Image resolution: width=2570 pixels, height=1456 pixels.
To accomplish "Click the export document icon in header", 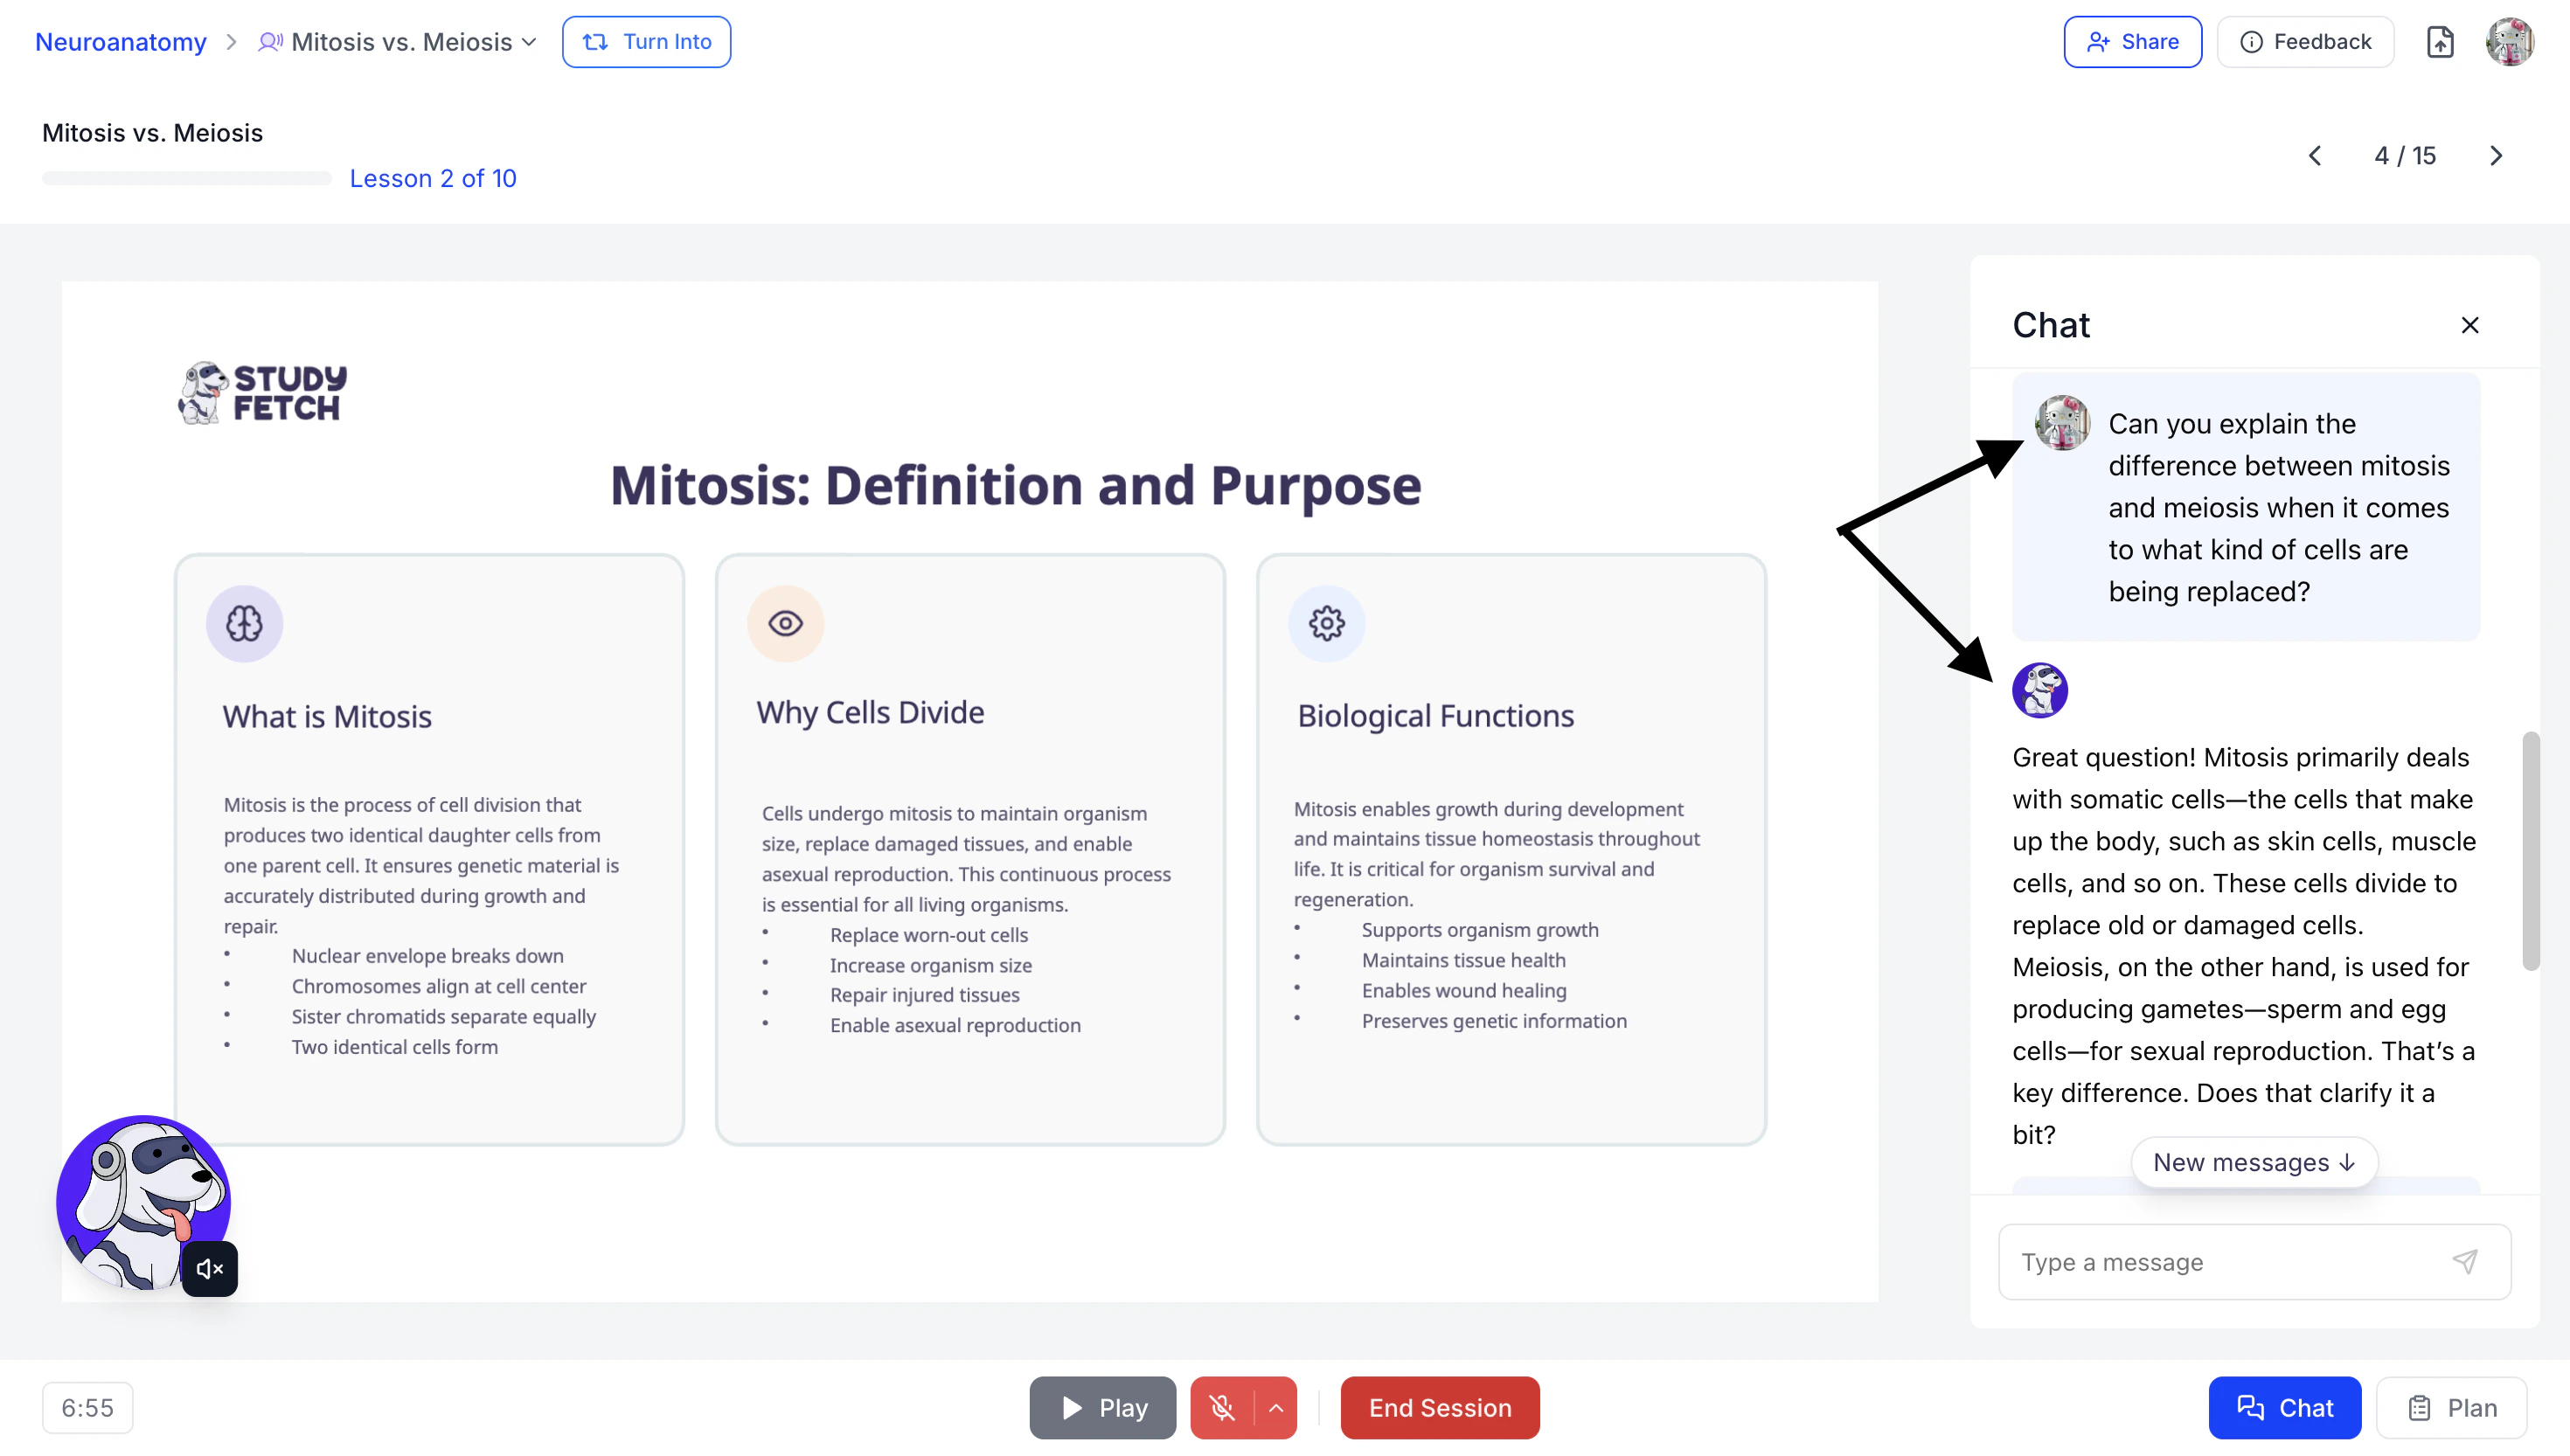I will coord(2439,42).
